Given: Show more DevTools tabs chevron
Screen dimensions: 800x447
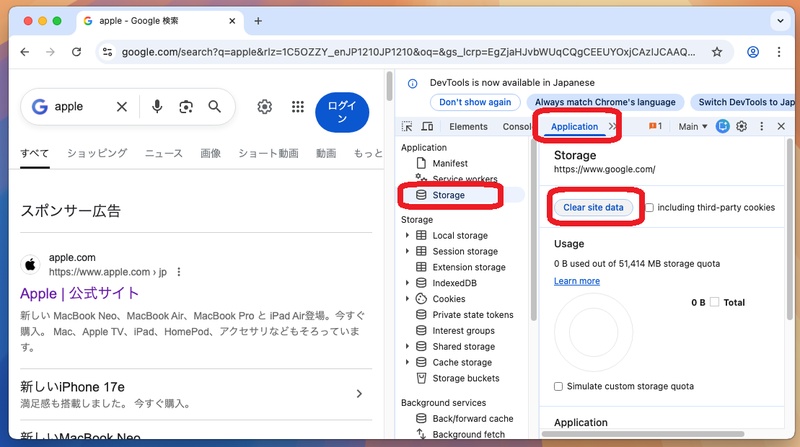Looking at the screenshot, I should pyautogui.click(x=612, y=127).
